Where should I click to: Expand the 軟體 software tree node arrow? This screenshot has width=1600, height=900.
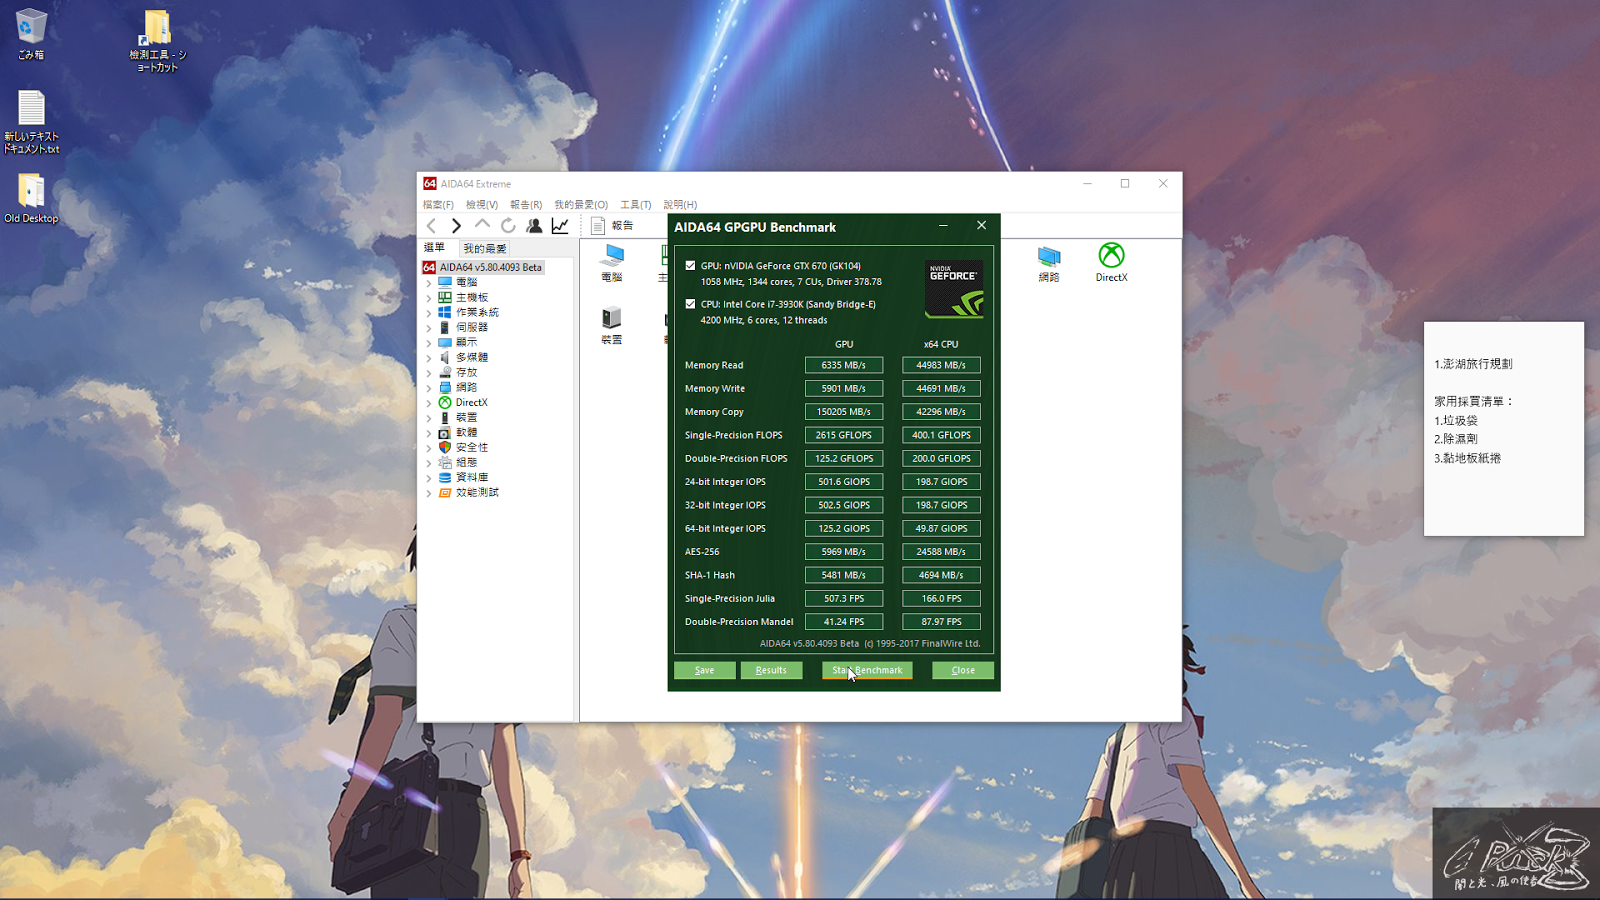[x=429, y=433]
